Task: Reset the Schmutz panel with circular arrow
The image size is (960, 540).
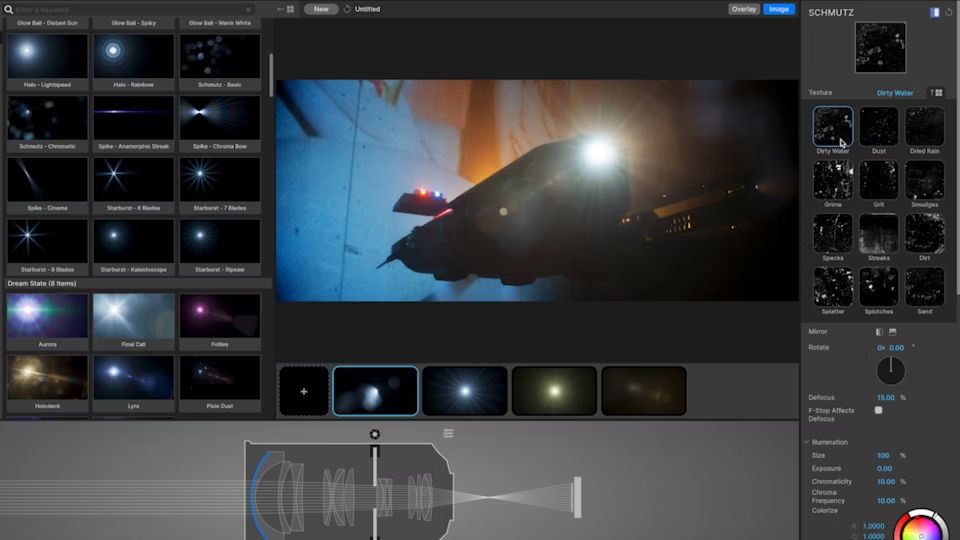Action: 948,12
